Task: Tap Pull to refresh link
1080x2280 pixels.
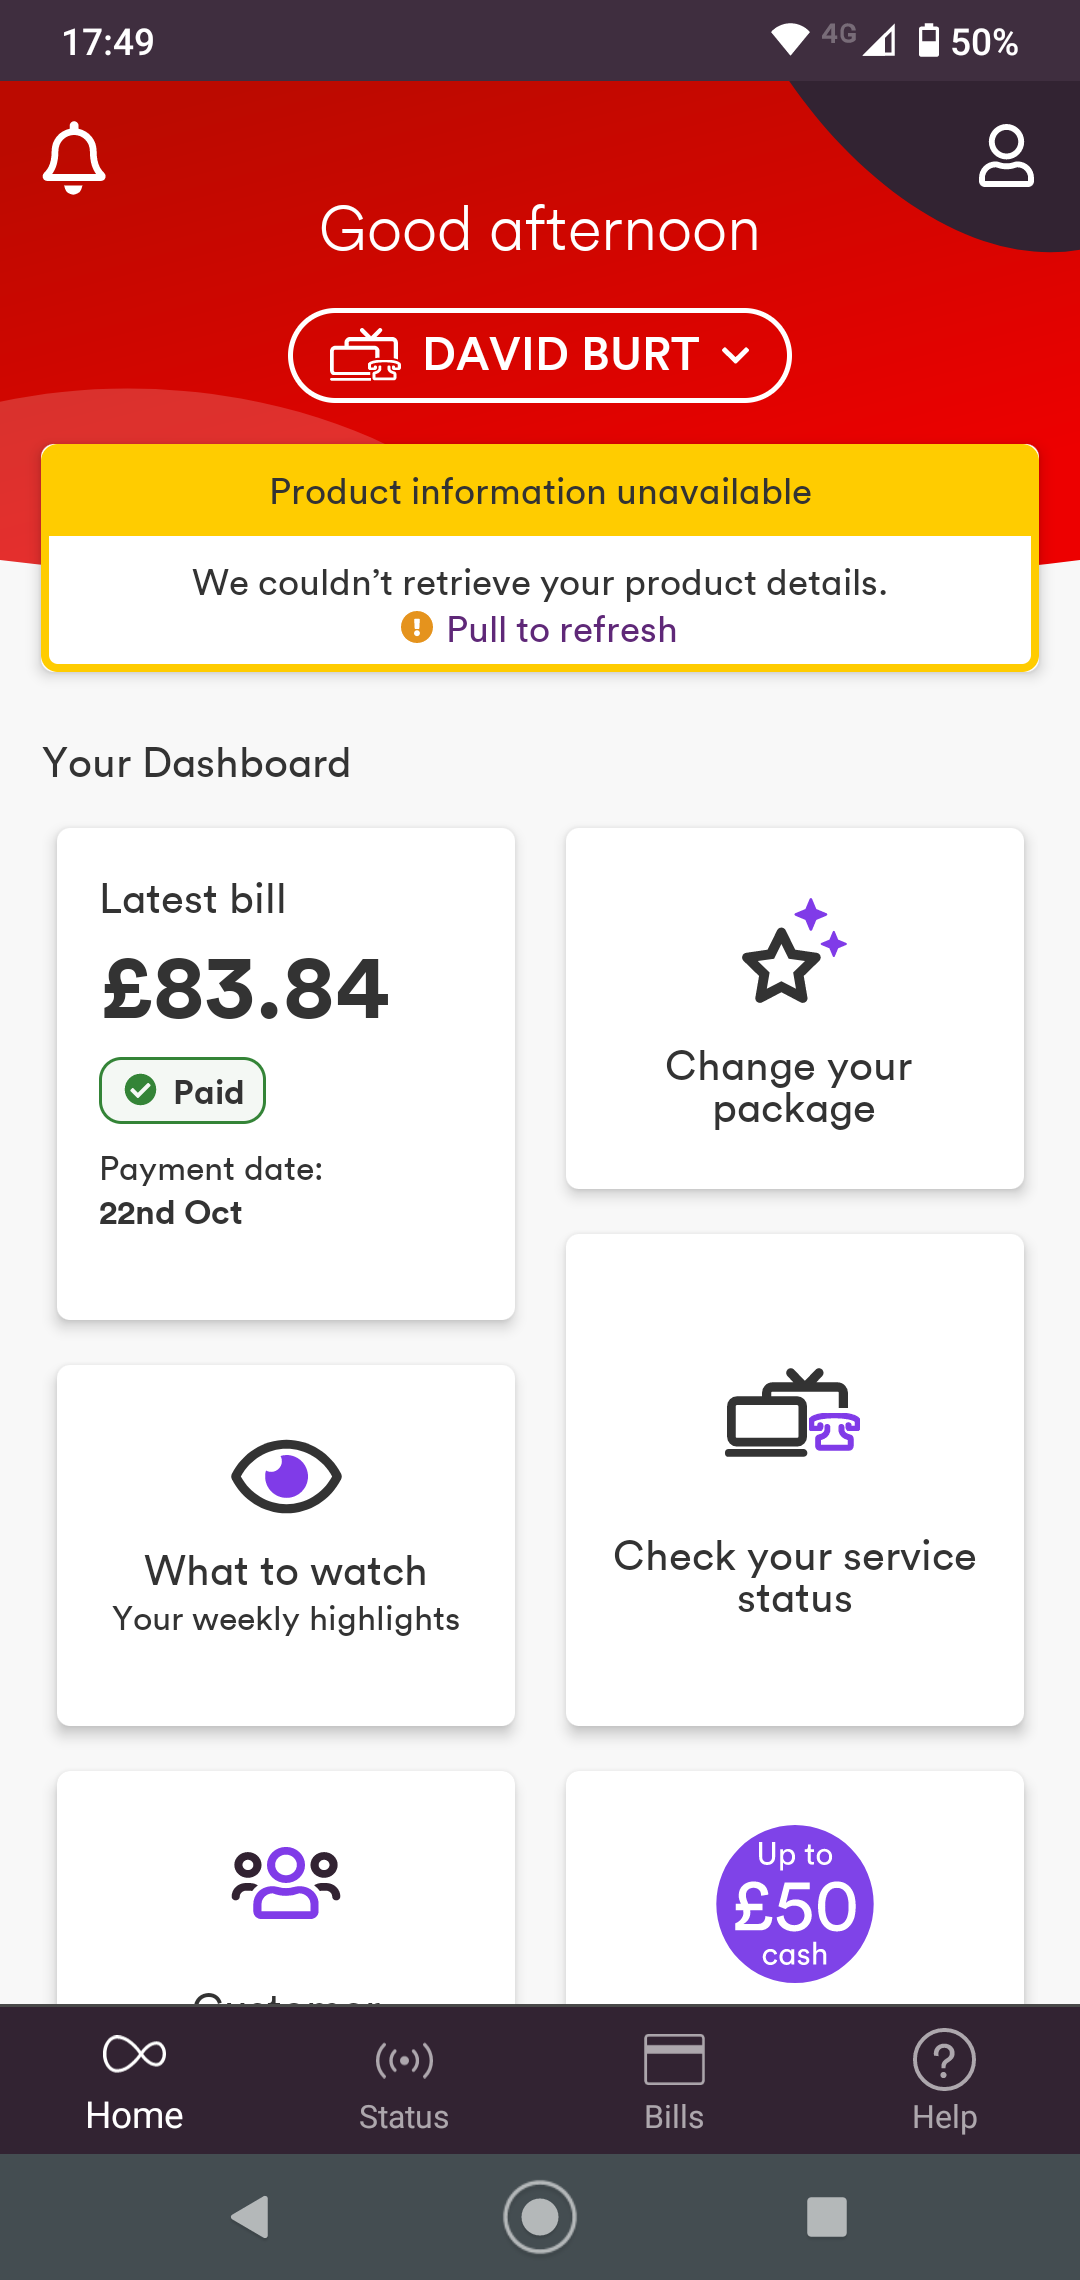Action: pyautogui.click(x=562, y=630)
